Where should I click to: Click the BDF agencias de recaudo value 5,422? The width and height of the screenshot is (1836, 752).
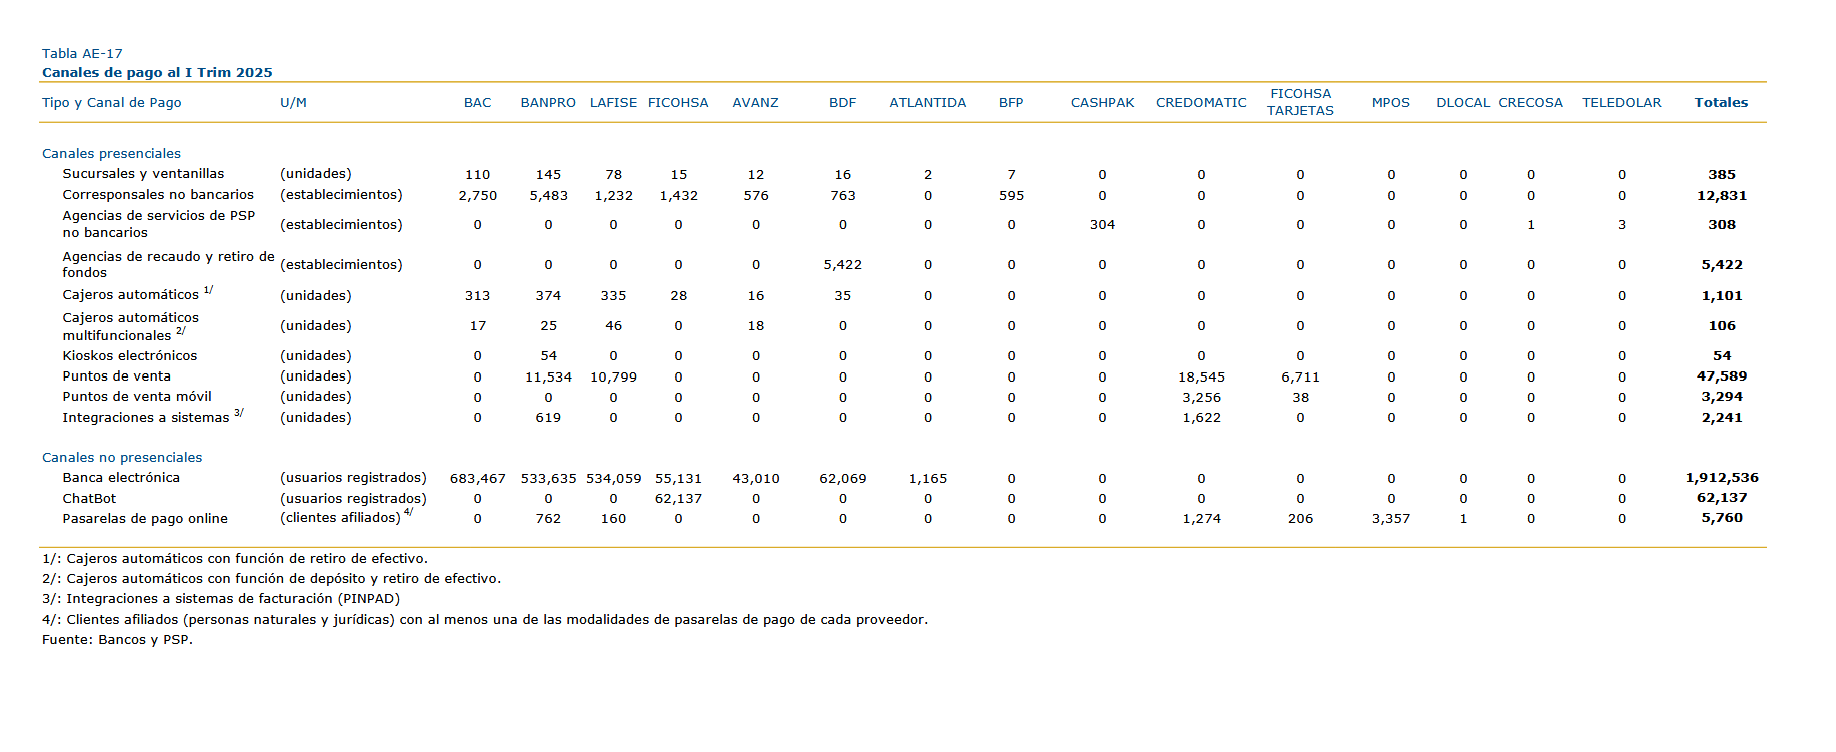[843, 265]
